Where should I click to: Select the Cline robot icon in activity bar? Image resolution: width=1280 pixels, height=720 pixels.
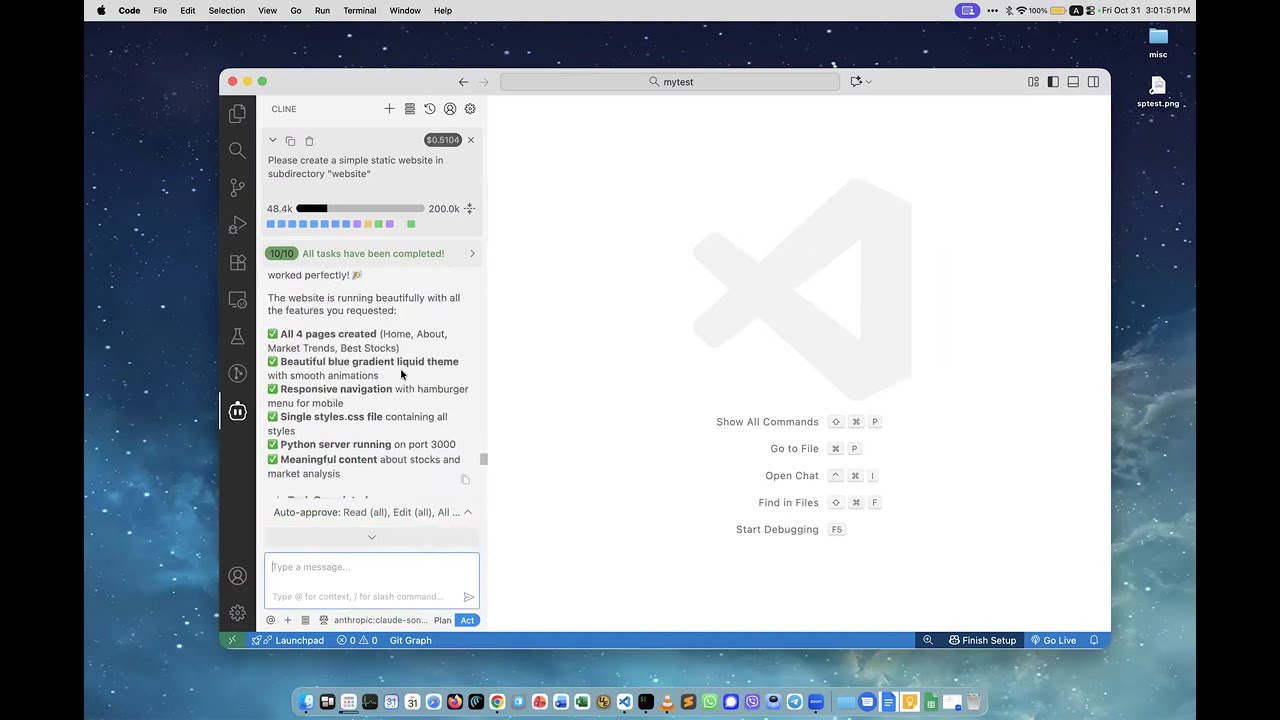point(237,411)
